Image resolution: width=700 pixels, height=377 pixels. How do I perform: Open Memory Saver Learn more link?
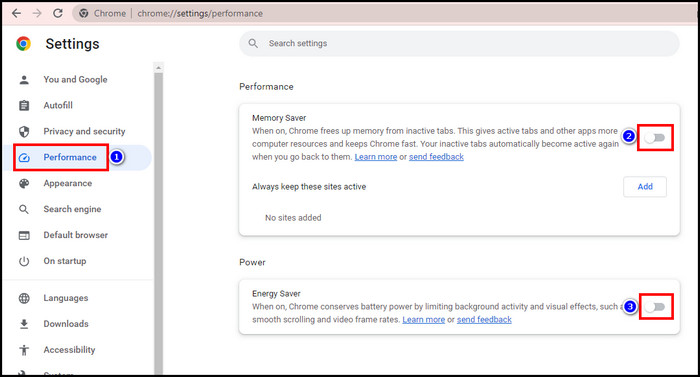click(x=376, y=157)
